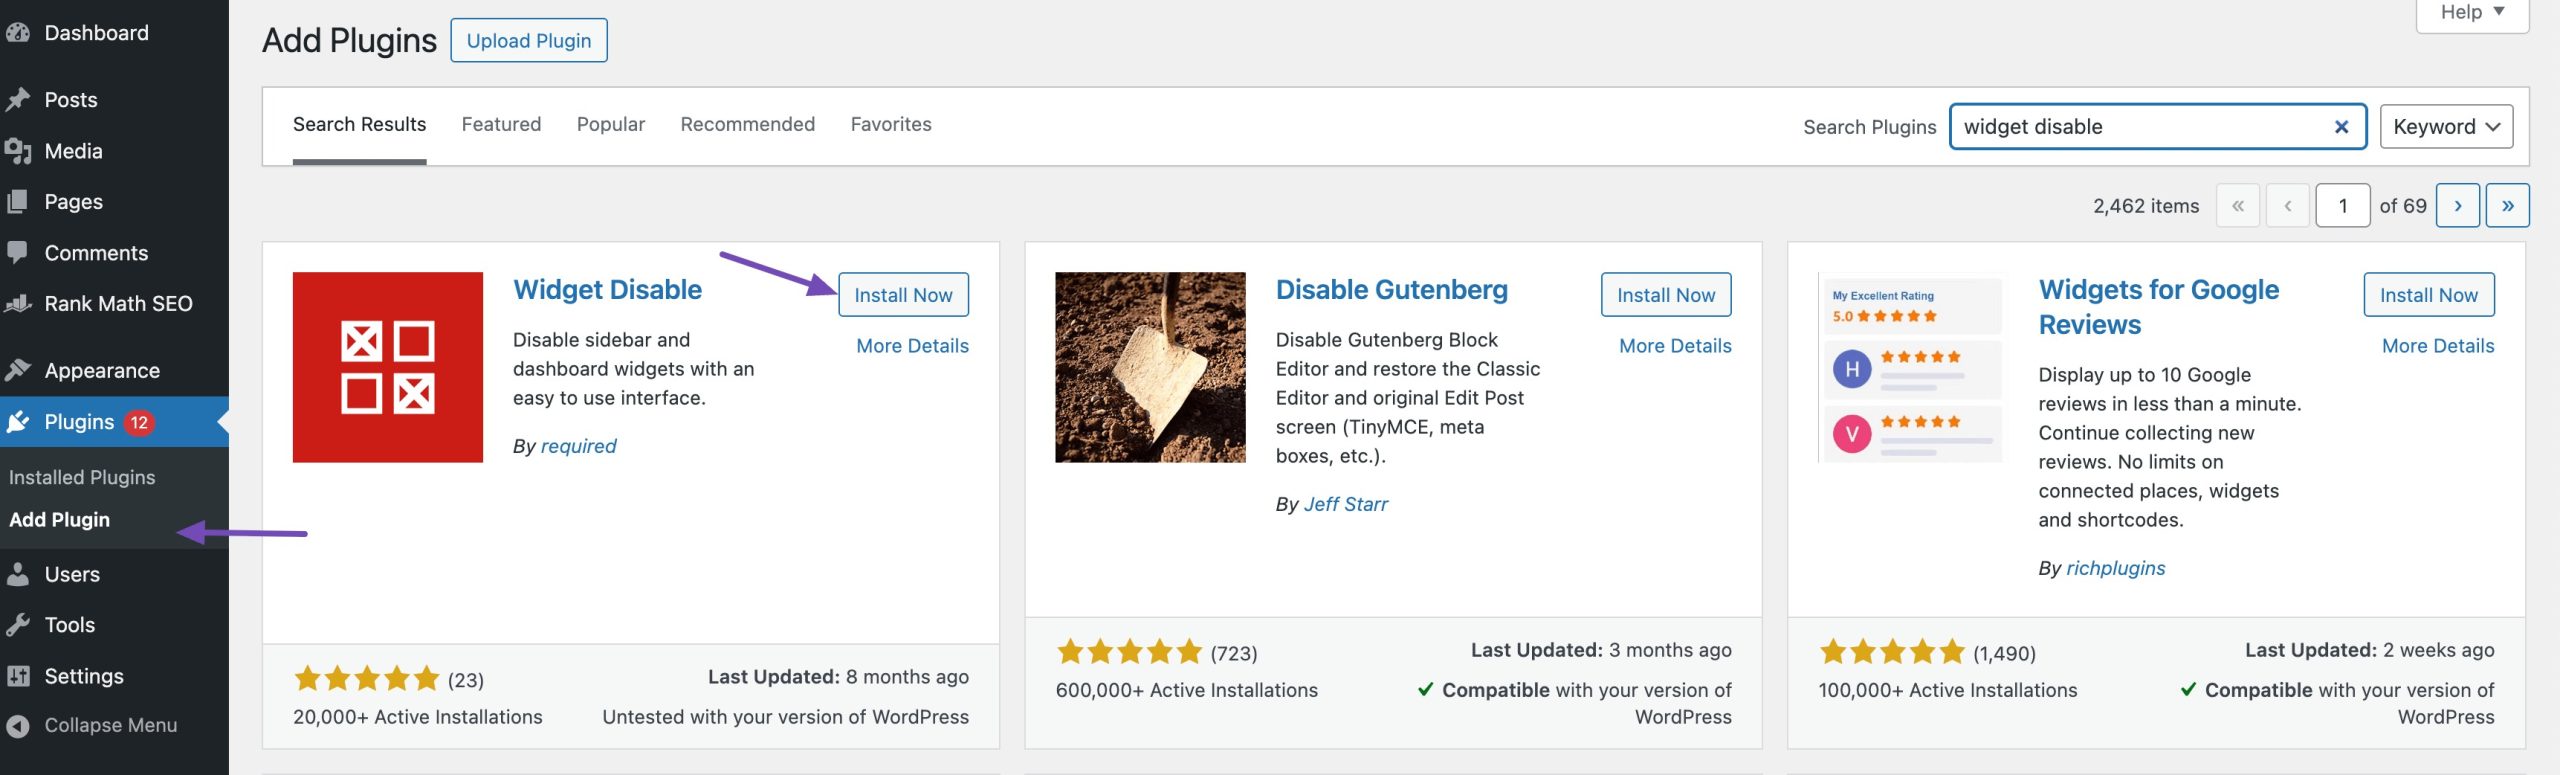The width and height of the screenshot is (2560, 775).
Task: Click the current page number field
Action: pyautogui.click(x=2342, y=206)
